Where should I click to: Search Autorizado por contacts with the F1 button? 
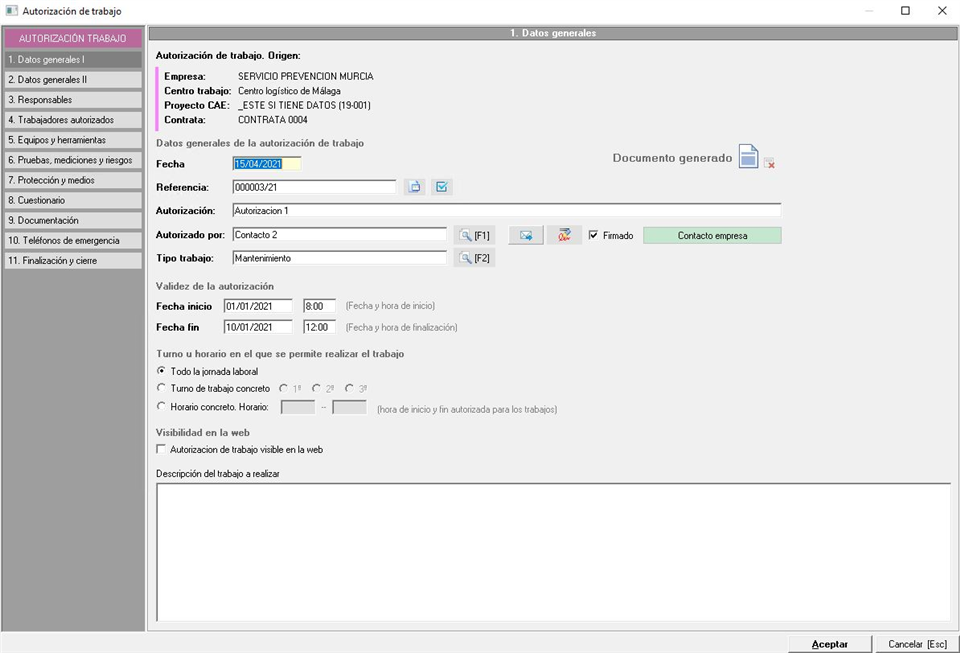point(474,235)
